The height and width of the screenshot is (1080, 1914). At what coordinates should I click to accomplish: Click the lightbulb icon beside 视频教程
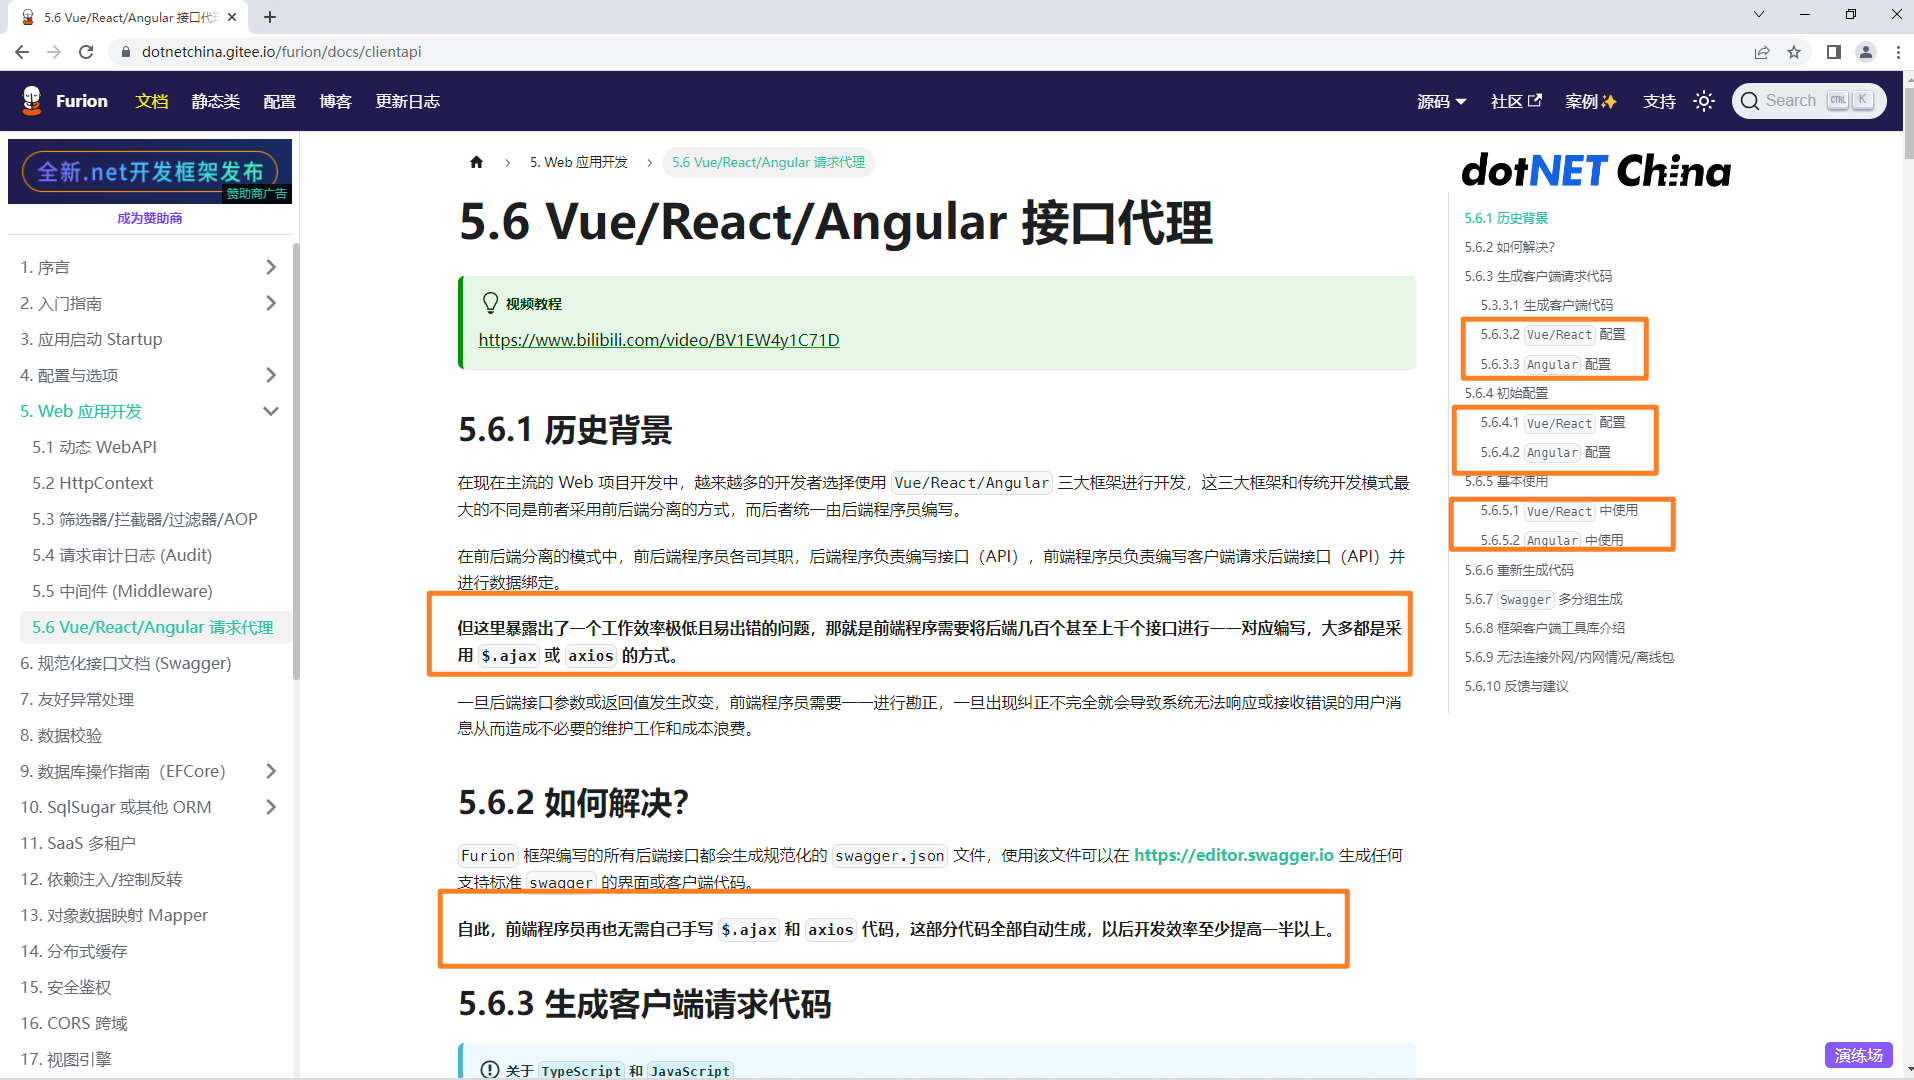point(490,303)
